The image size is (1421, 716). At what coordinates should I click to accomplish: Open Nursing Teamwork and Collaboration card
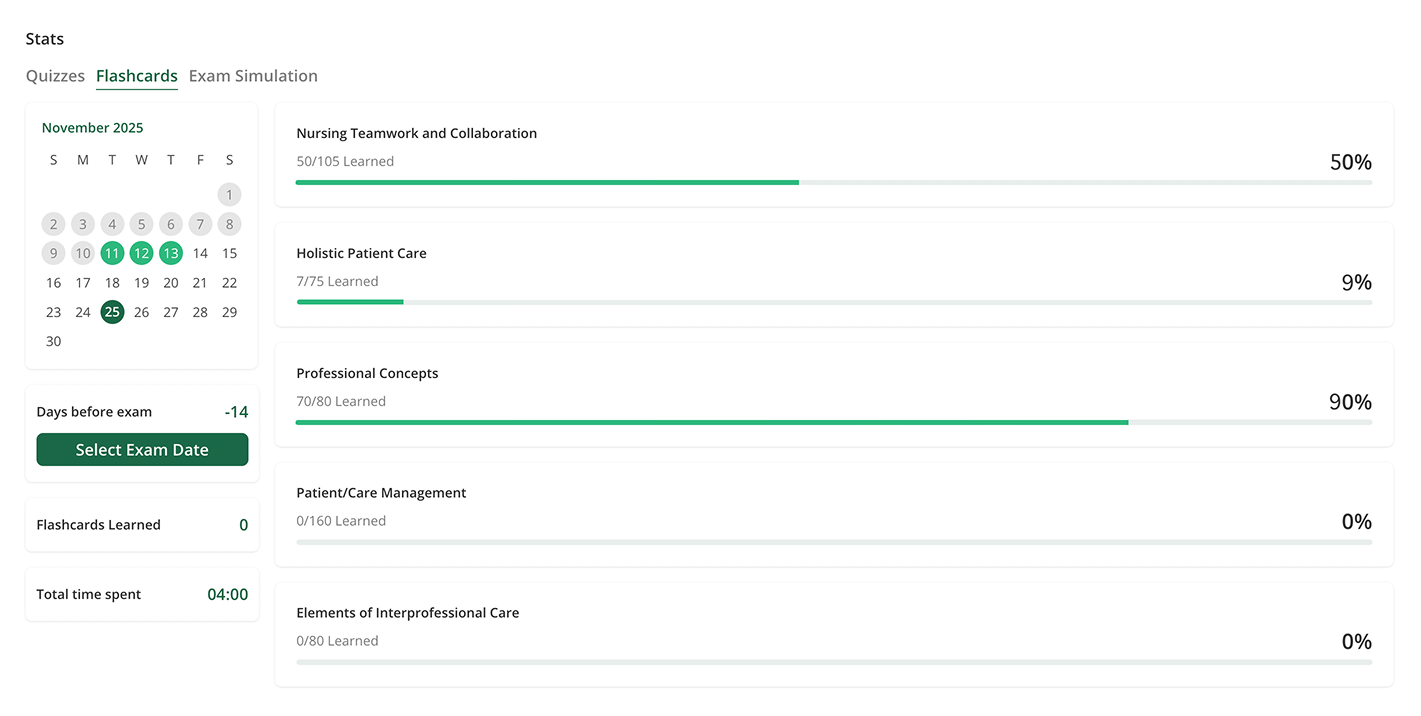833,154
